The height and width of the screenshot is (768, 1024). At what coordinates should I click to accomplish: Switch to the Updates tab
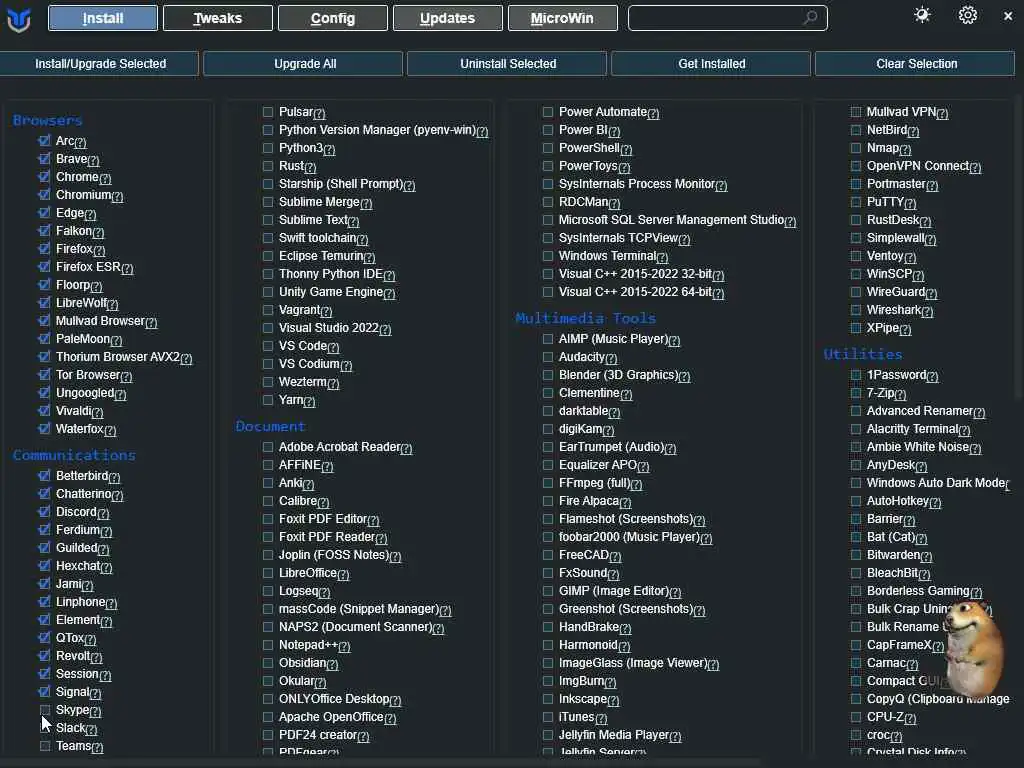(447, 18)
